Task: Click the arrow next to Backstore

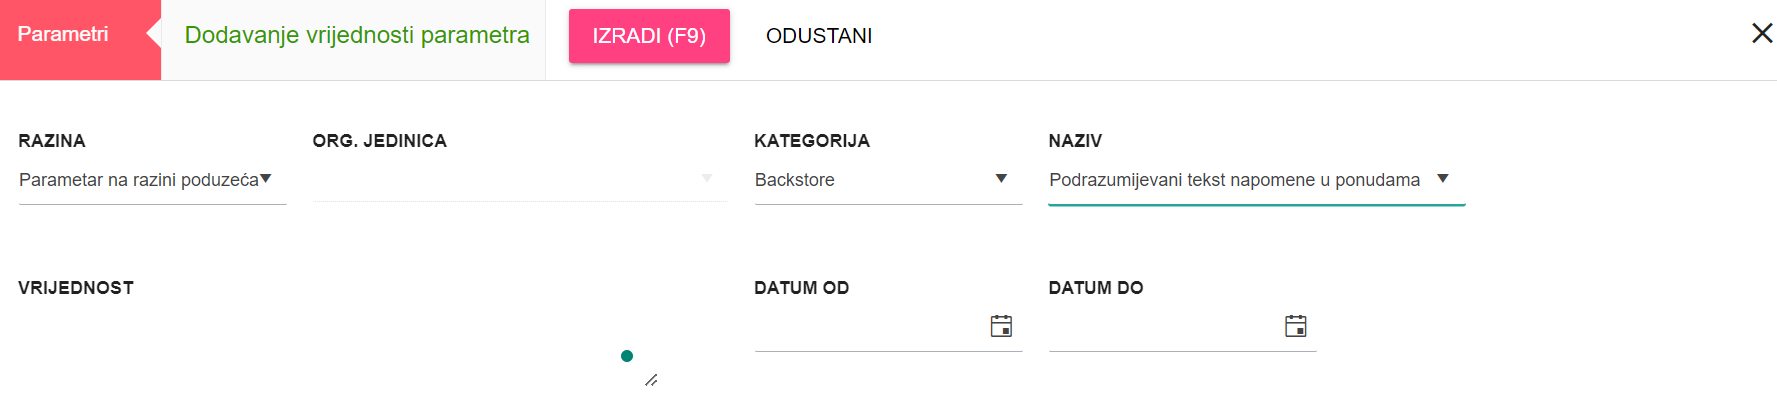Action: (1001, 179)
